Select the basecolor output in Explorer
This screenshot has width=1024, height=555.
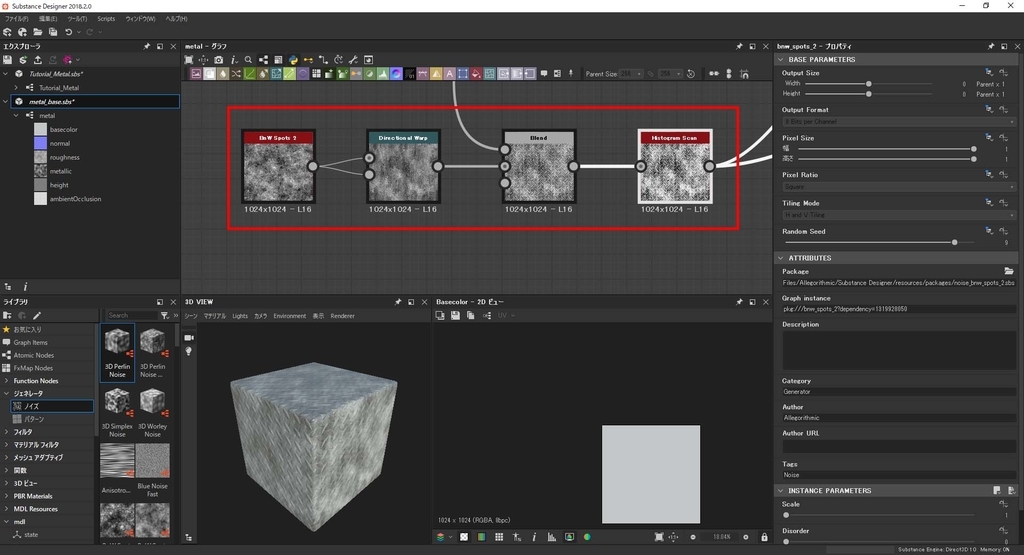(x=63, y=129)
